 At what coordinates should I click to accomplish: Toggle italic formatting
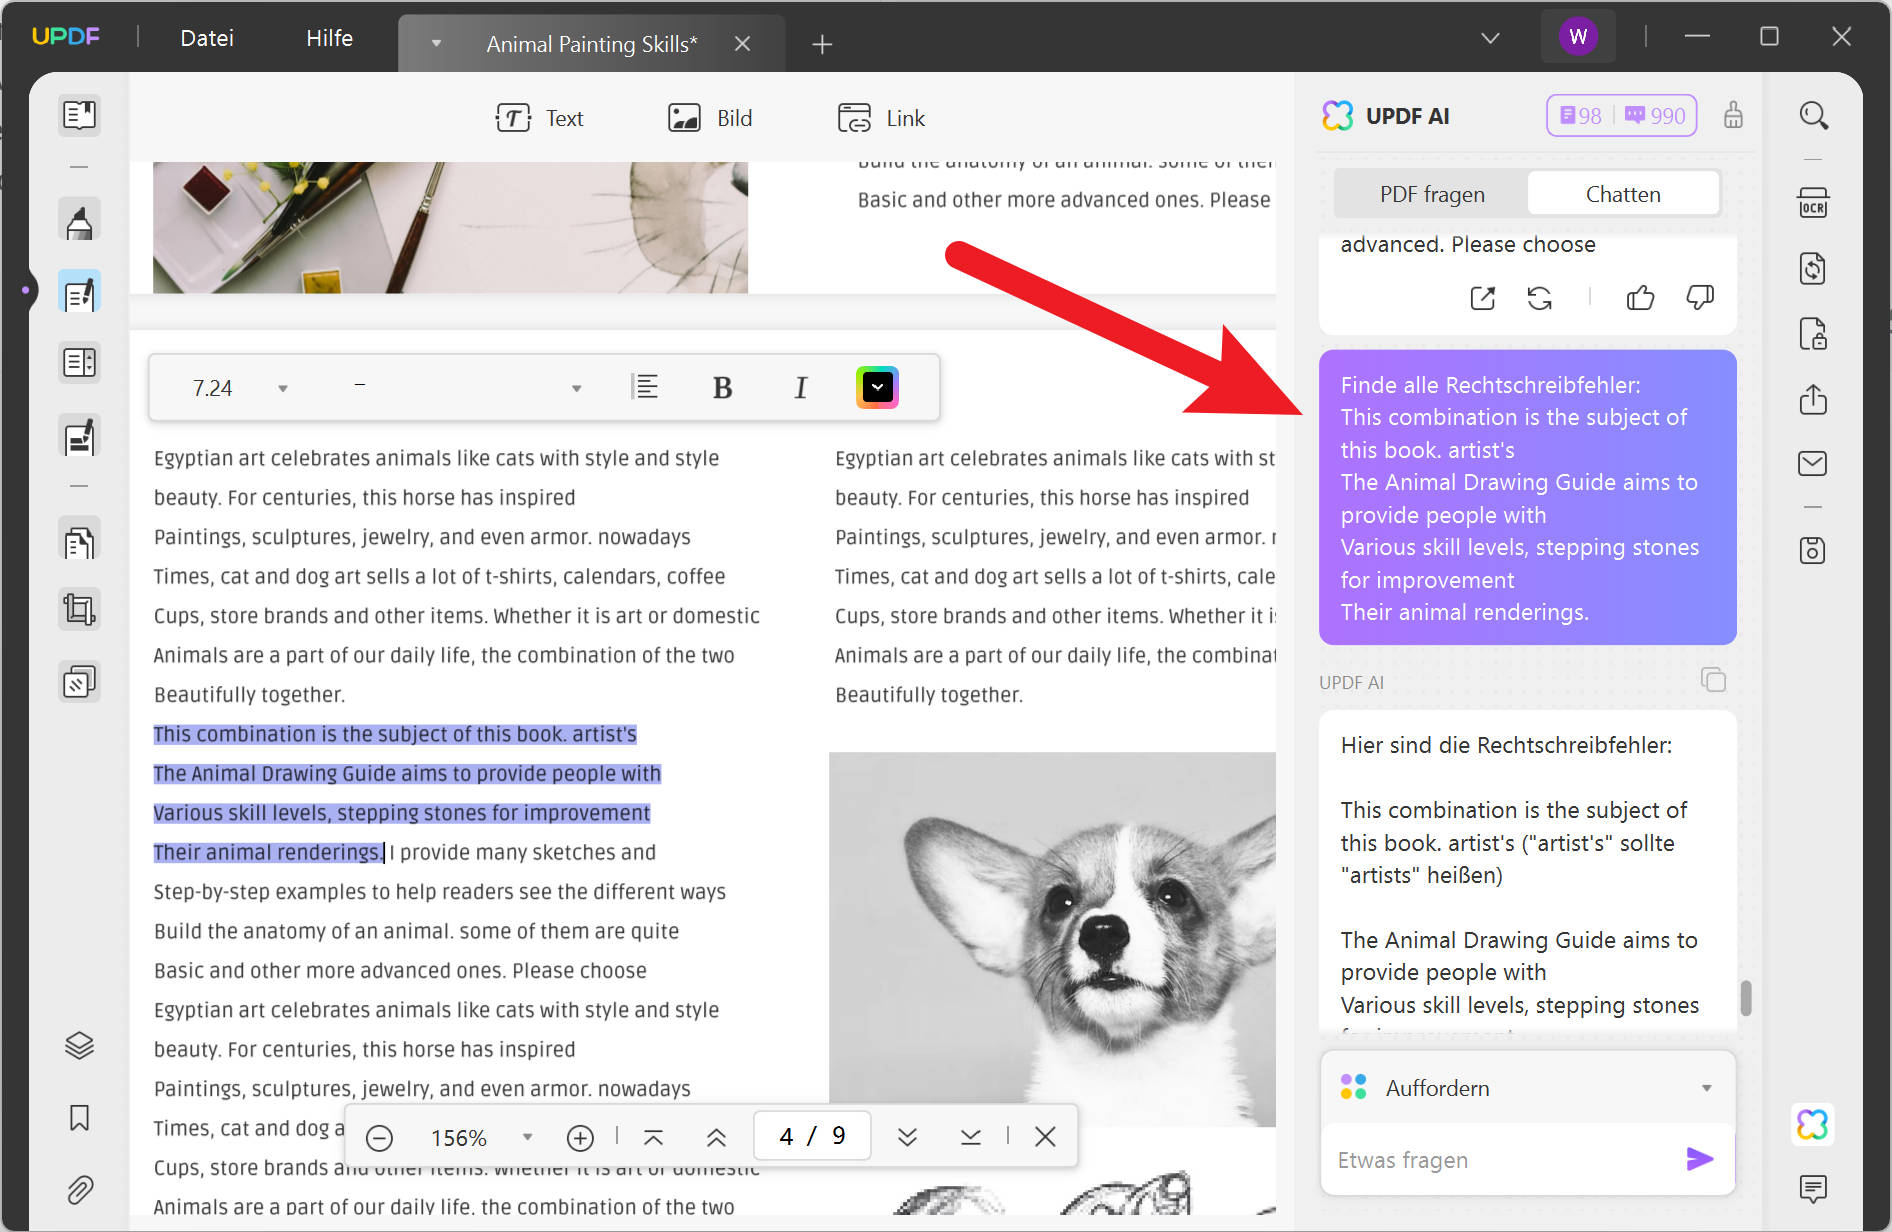[800, 387]
